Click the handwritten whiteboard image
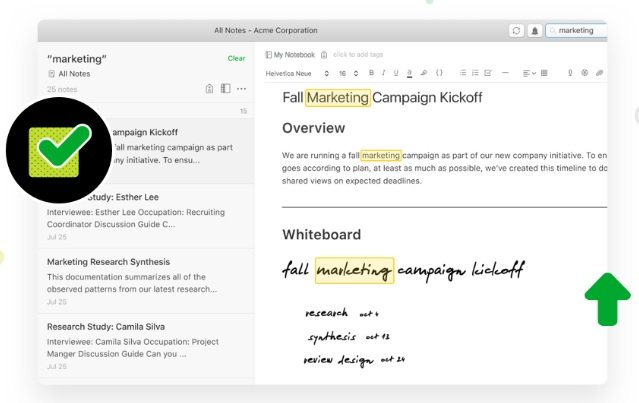Viewport: 639px width, 403px height. coord(403,314)
